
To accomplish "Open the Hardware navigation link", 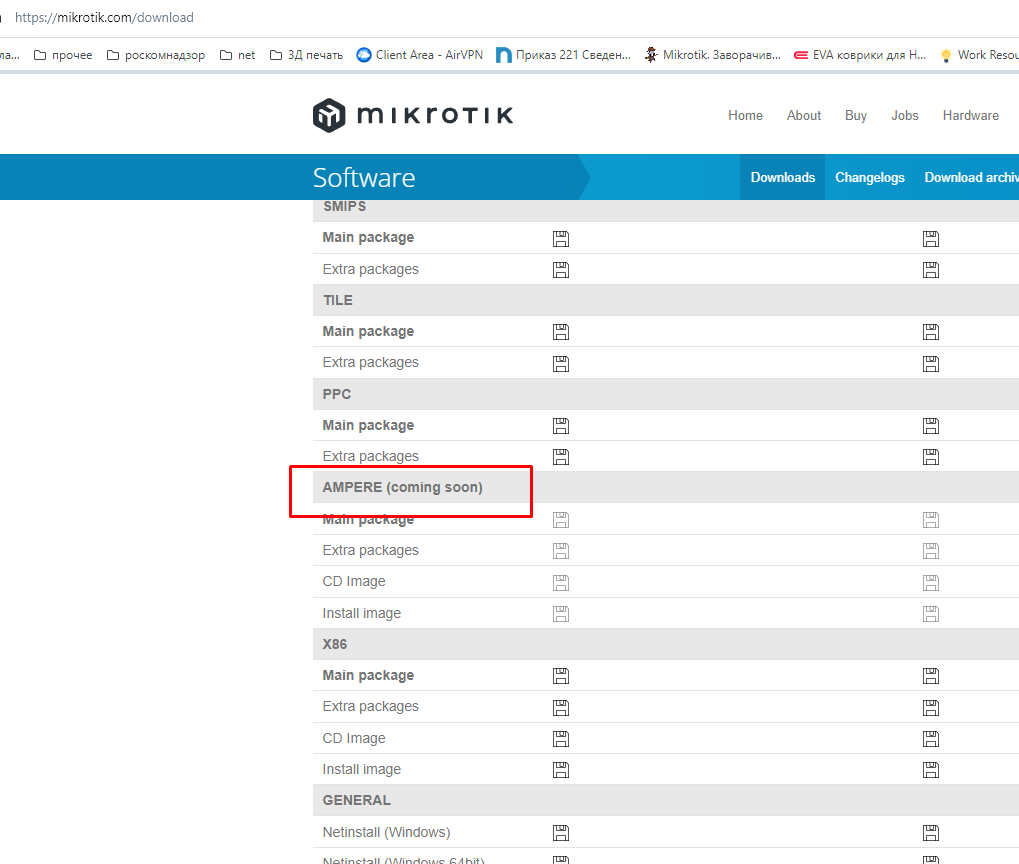I will (x=970, y=115).
